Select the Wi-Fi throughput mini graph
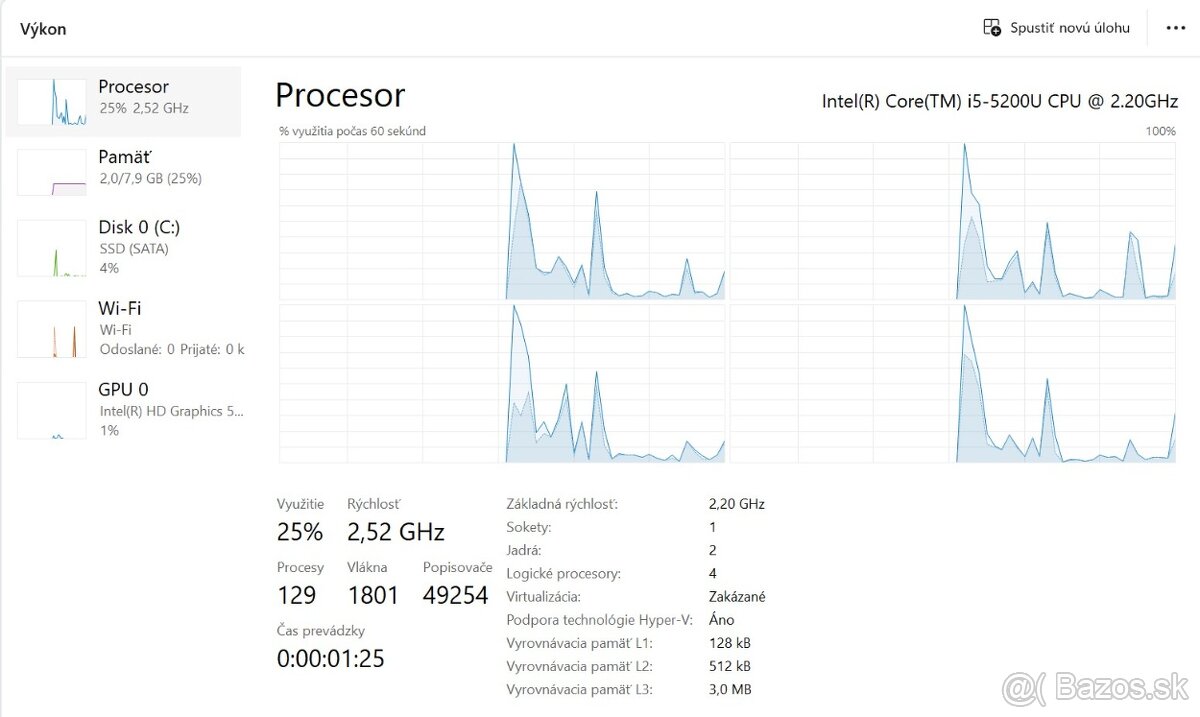Image resolution: width=1200 pixels, height=717 pixels. pos(51,328)
